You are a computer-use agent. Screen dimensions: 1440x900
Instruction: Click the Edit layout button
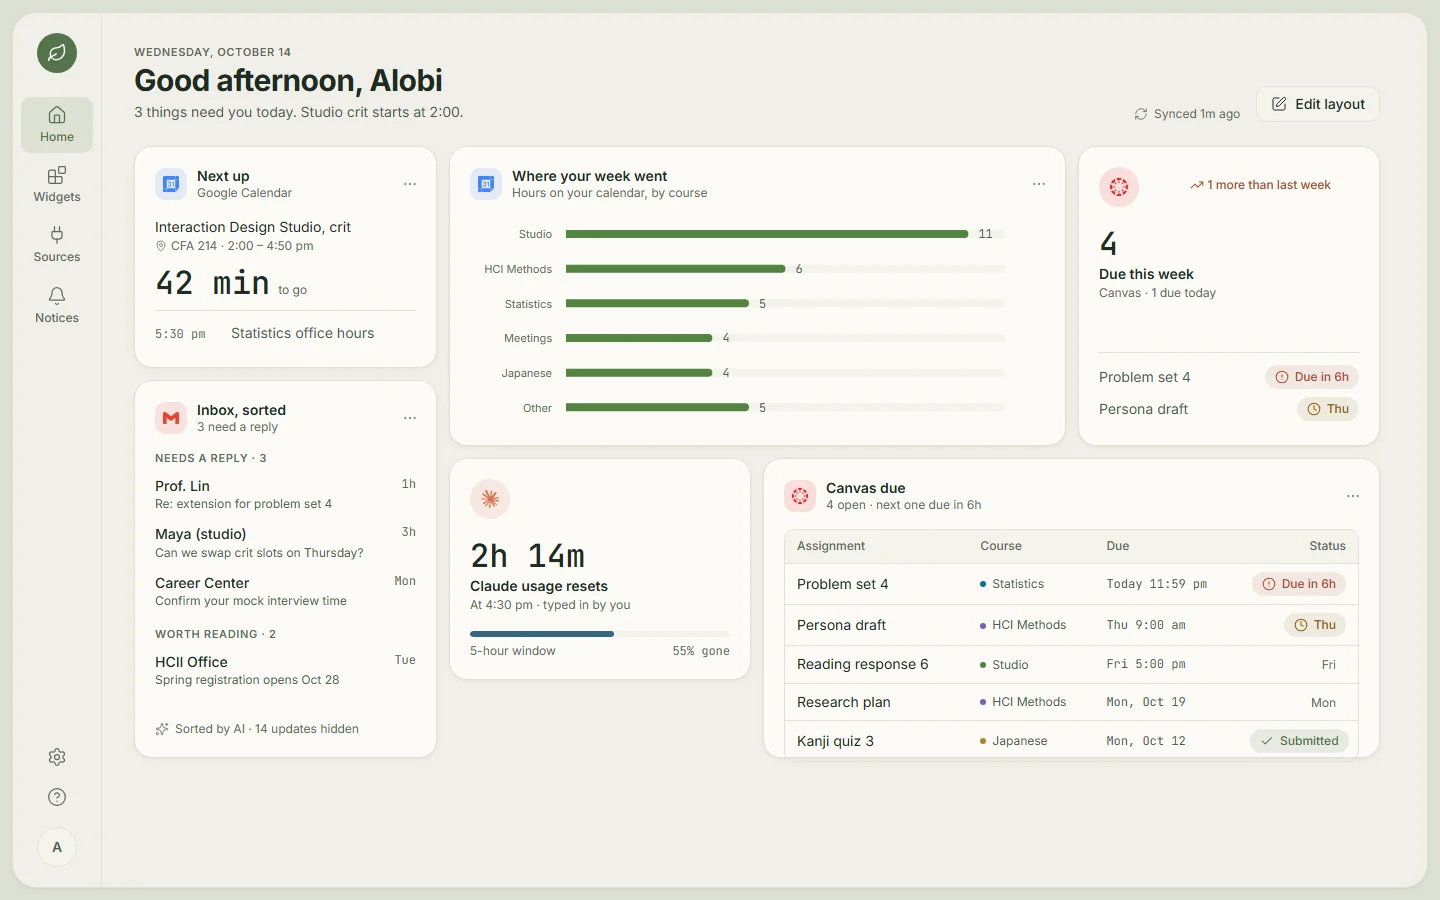point(1318,104)
